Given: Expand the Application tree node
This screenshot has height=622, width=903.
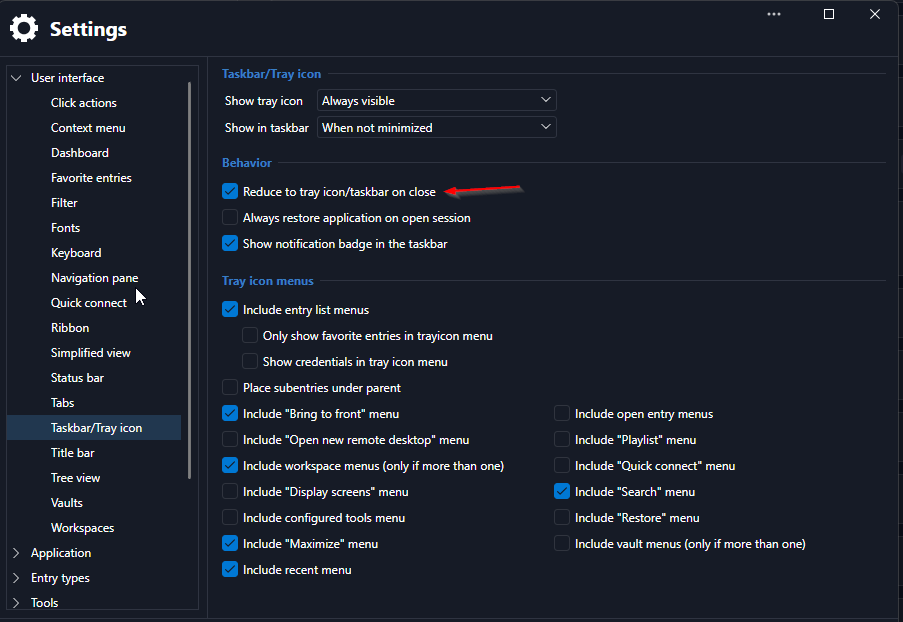Looking at the screenshot, I should (16, 553).
